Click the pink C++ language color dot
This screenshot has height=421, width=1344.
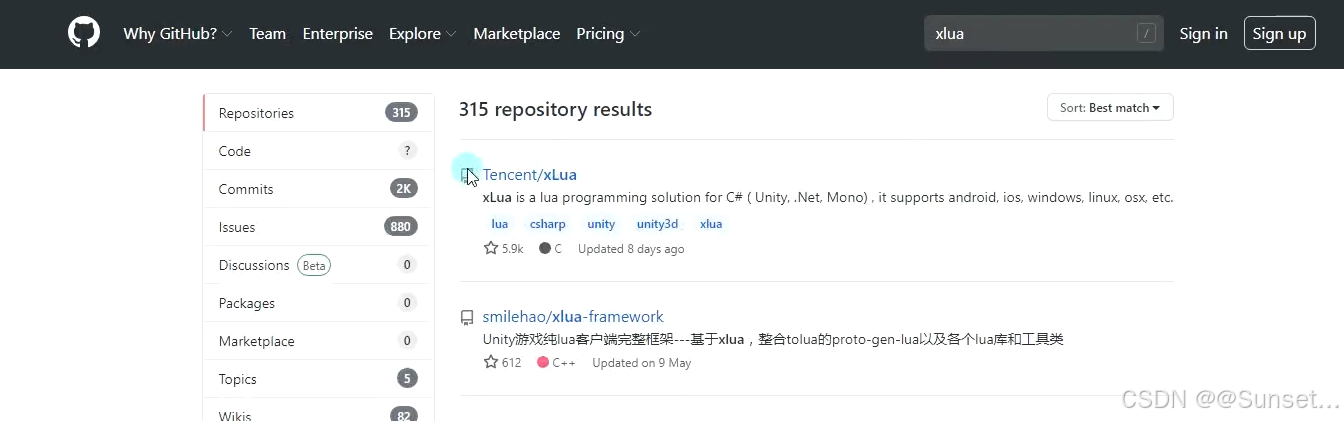(x=543, y=362)
